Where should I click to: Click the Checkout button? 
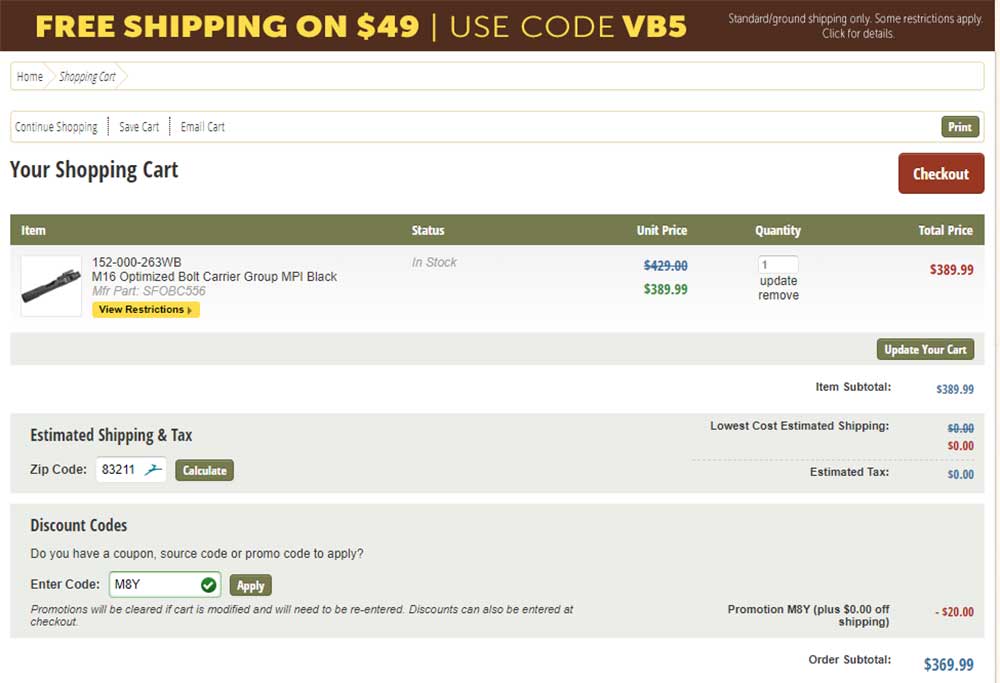941,173
